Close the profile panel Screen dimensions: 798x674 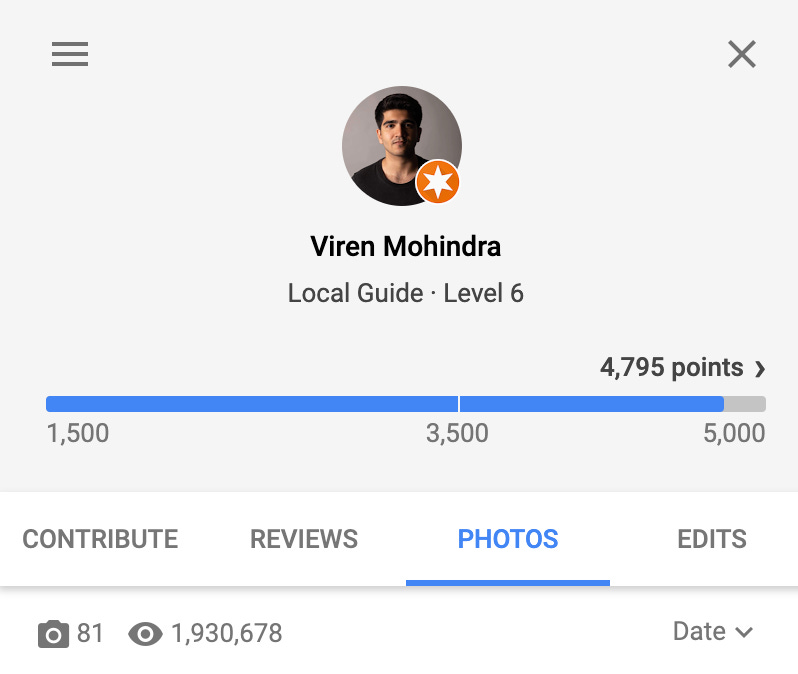[x=742, y=54]
